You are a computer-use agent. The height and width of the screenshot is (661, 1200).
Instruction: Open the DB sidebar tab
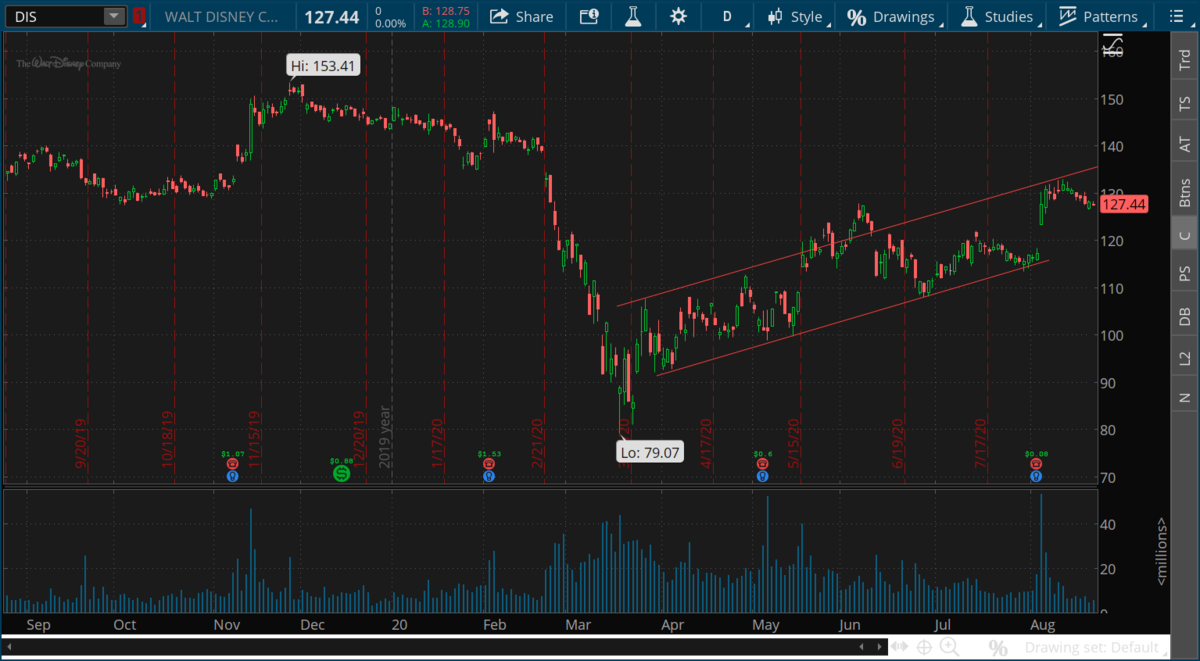pyautogui.click(x=1185, y=316)
